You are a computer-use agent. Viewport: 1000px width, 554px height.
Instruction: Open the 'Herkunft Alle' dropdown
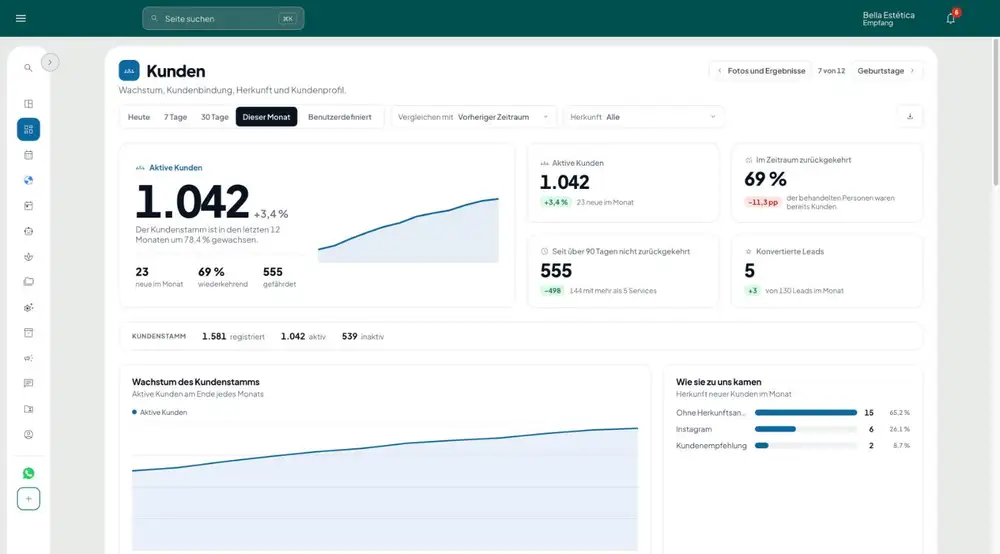(643, 117)
